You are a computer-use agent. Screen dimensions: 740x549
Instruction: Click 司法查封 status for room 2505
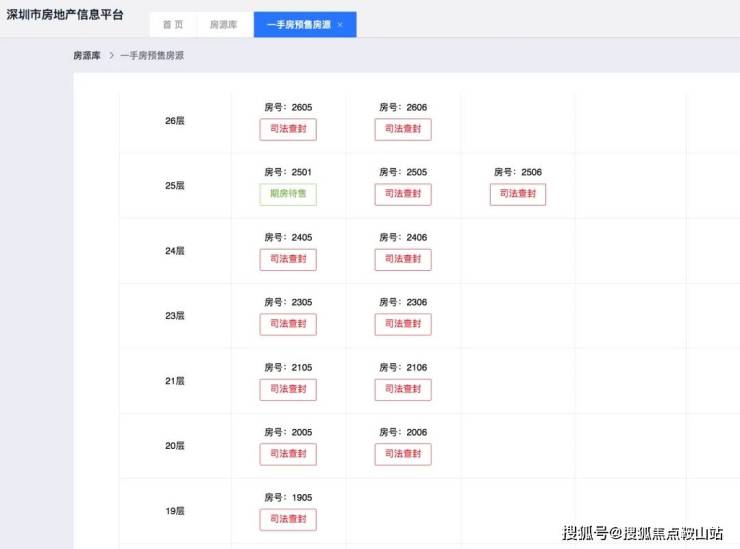click(x=403, y=194)
